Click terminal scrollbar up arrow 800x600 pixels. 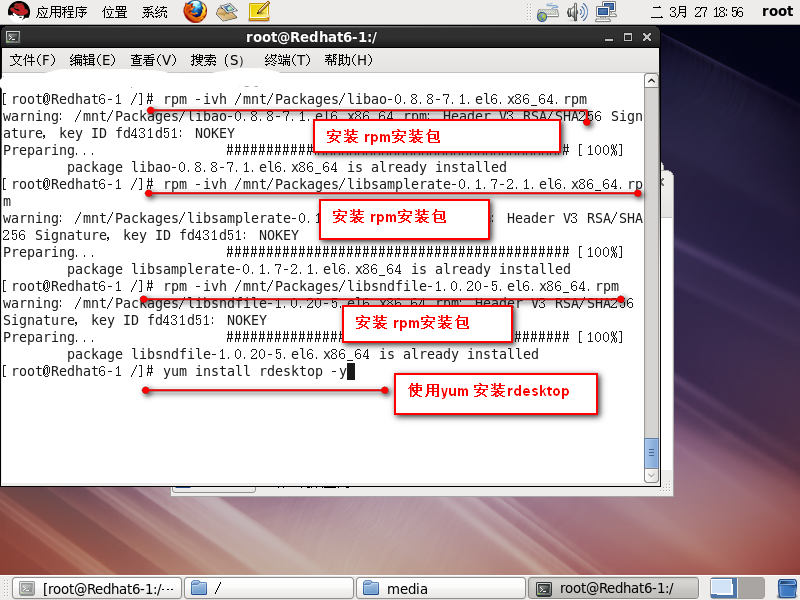(x=651, y=81)
